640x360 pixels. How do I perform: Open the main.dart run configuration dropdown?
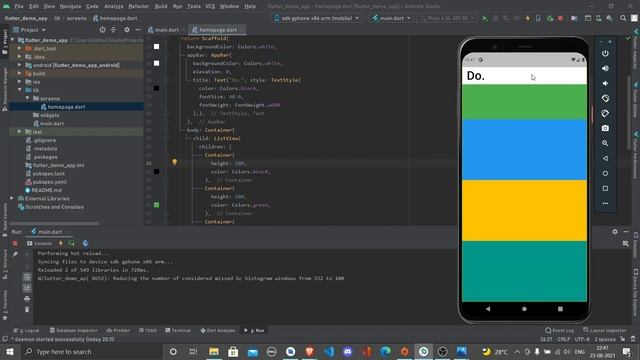[x=391, y=18]
